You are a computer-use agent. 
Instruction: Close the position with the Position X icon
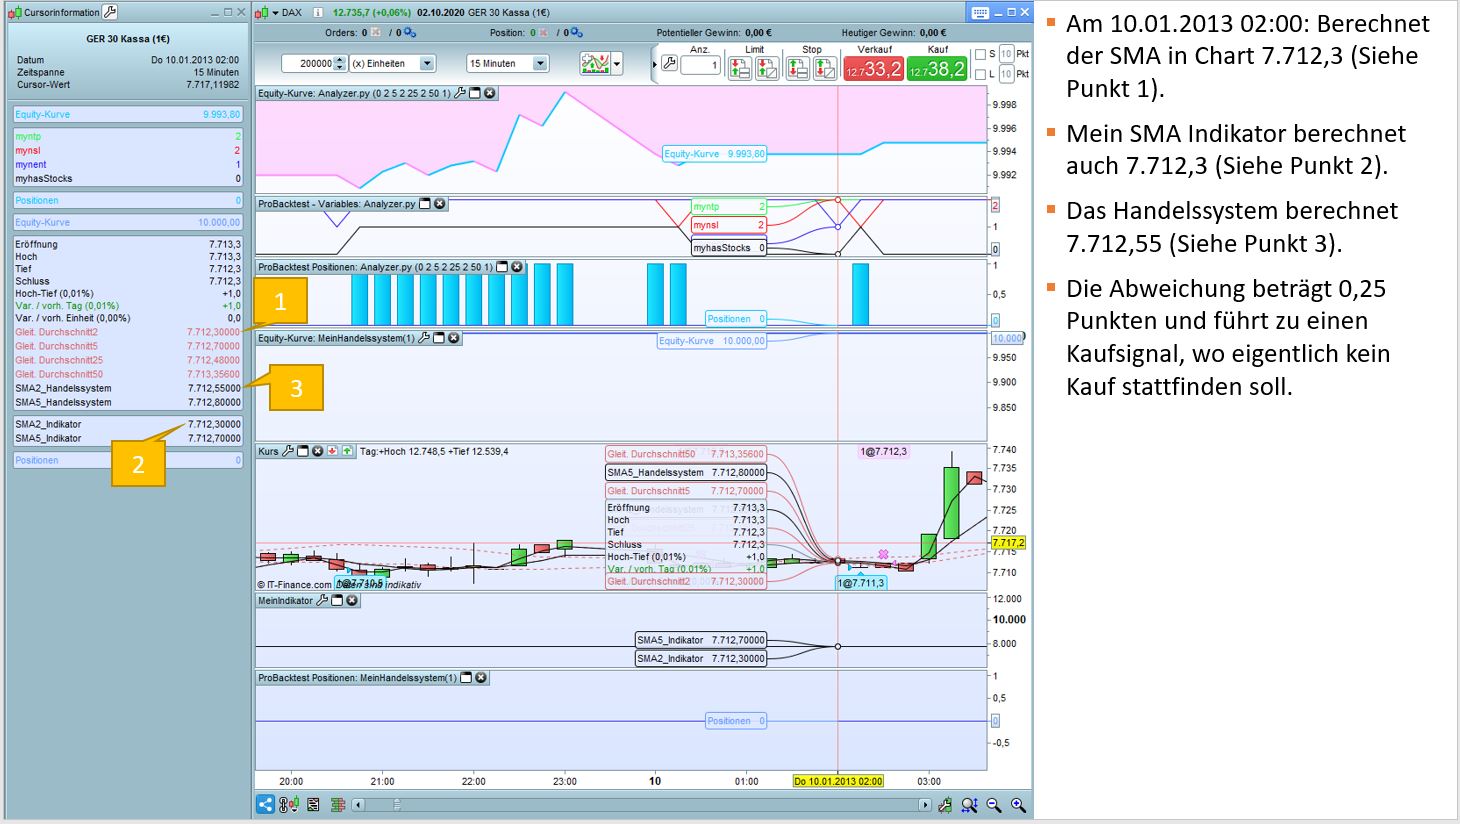pyautogui.click(x=543, y=33)
